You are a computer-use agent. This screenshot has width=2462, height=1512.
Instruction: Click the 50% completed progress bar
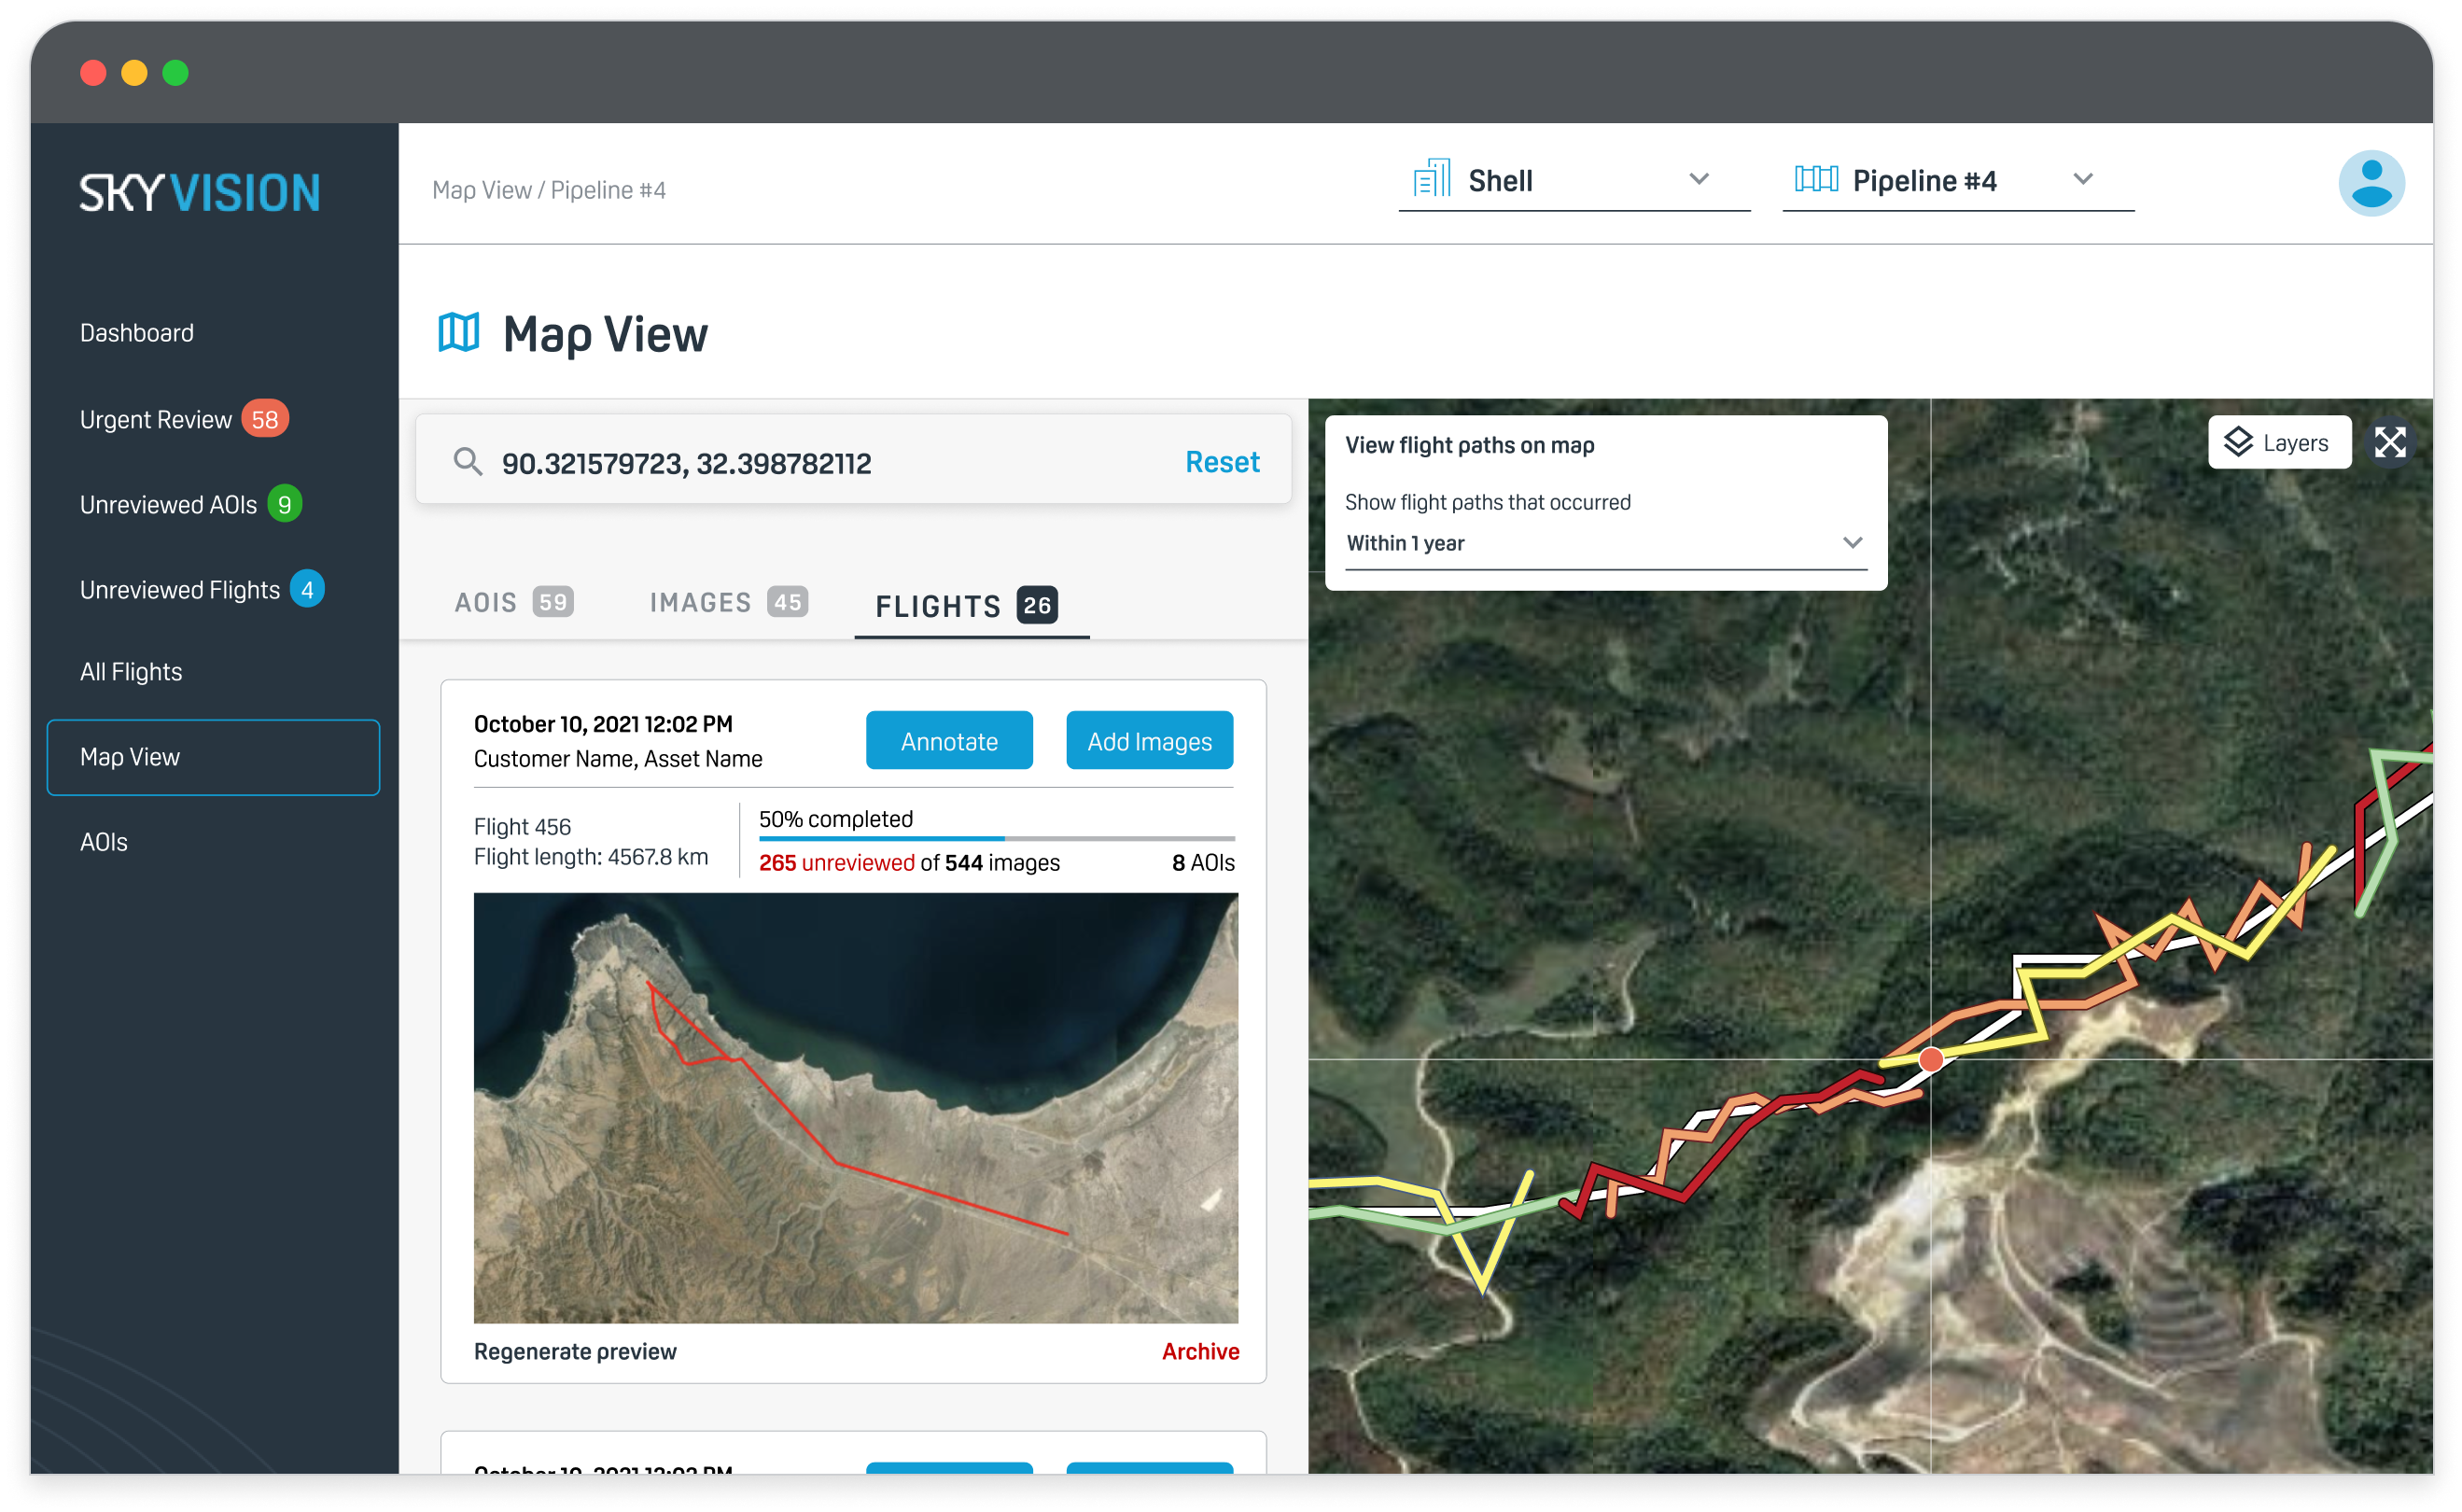[996, 838]
